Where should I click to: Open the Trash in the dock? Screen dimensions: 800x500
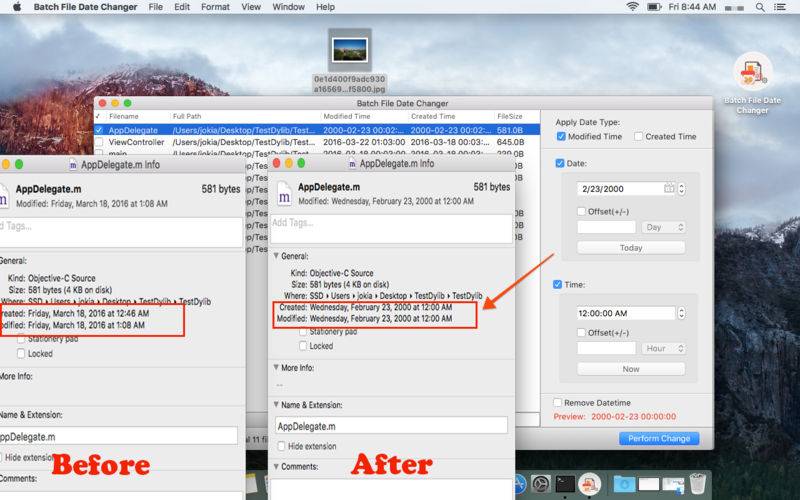697,483
